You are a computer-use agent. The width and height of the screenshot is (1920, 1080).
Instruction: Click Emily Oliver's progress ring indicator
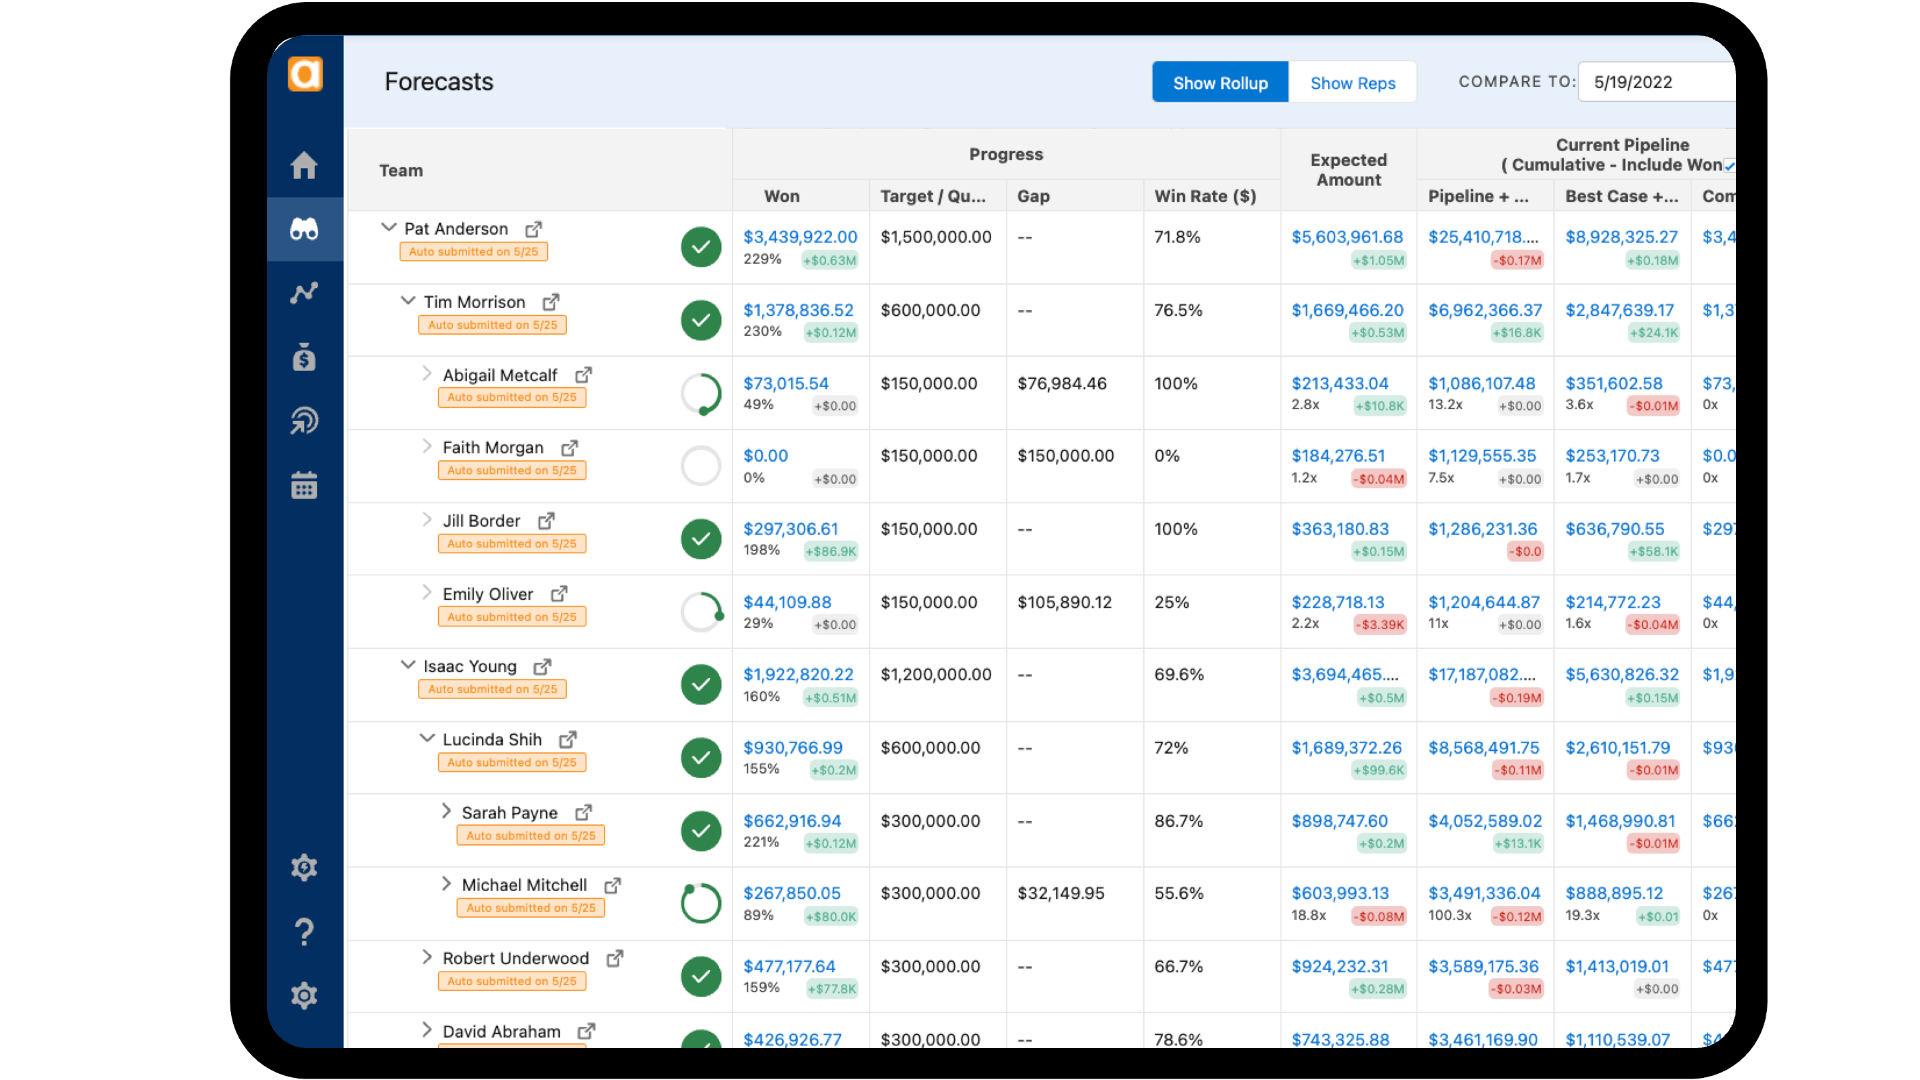701,612
